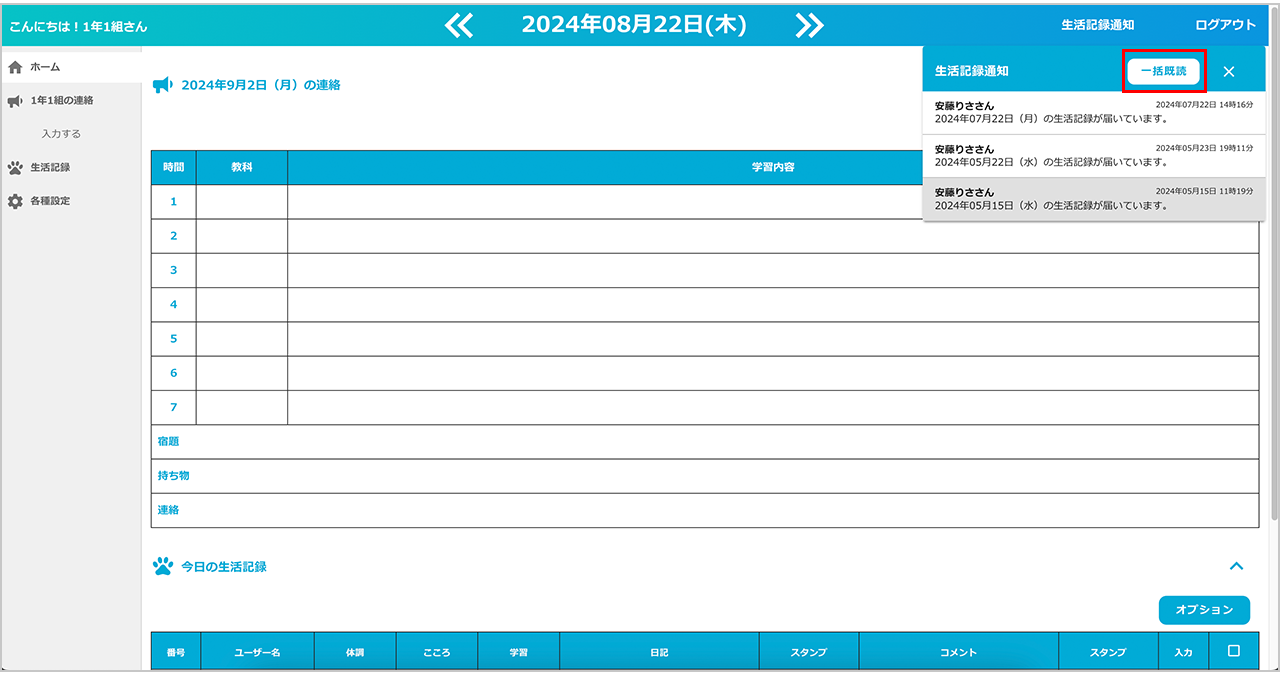Go to previous day with double-left arrow

click(459, 26)
